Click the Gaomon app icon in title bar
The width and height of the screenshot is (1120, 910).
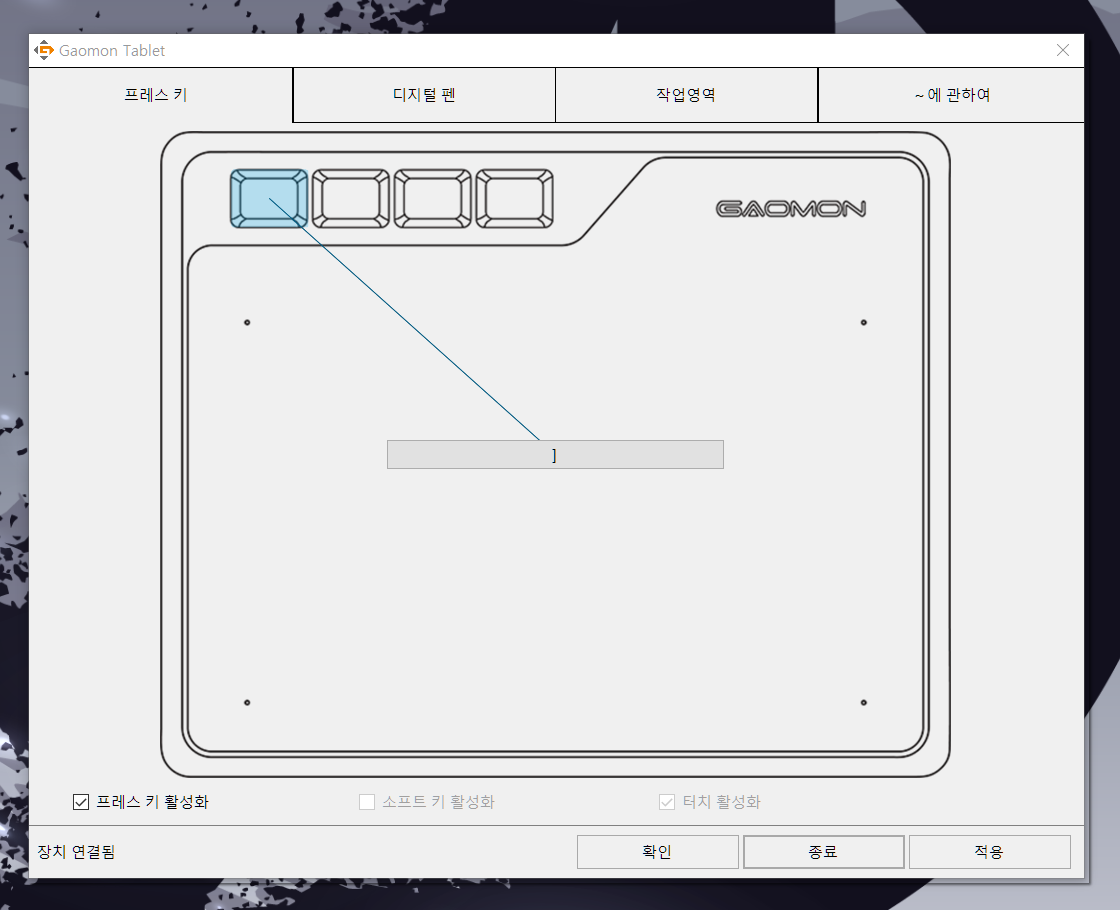[x=44, y=51]
